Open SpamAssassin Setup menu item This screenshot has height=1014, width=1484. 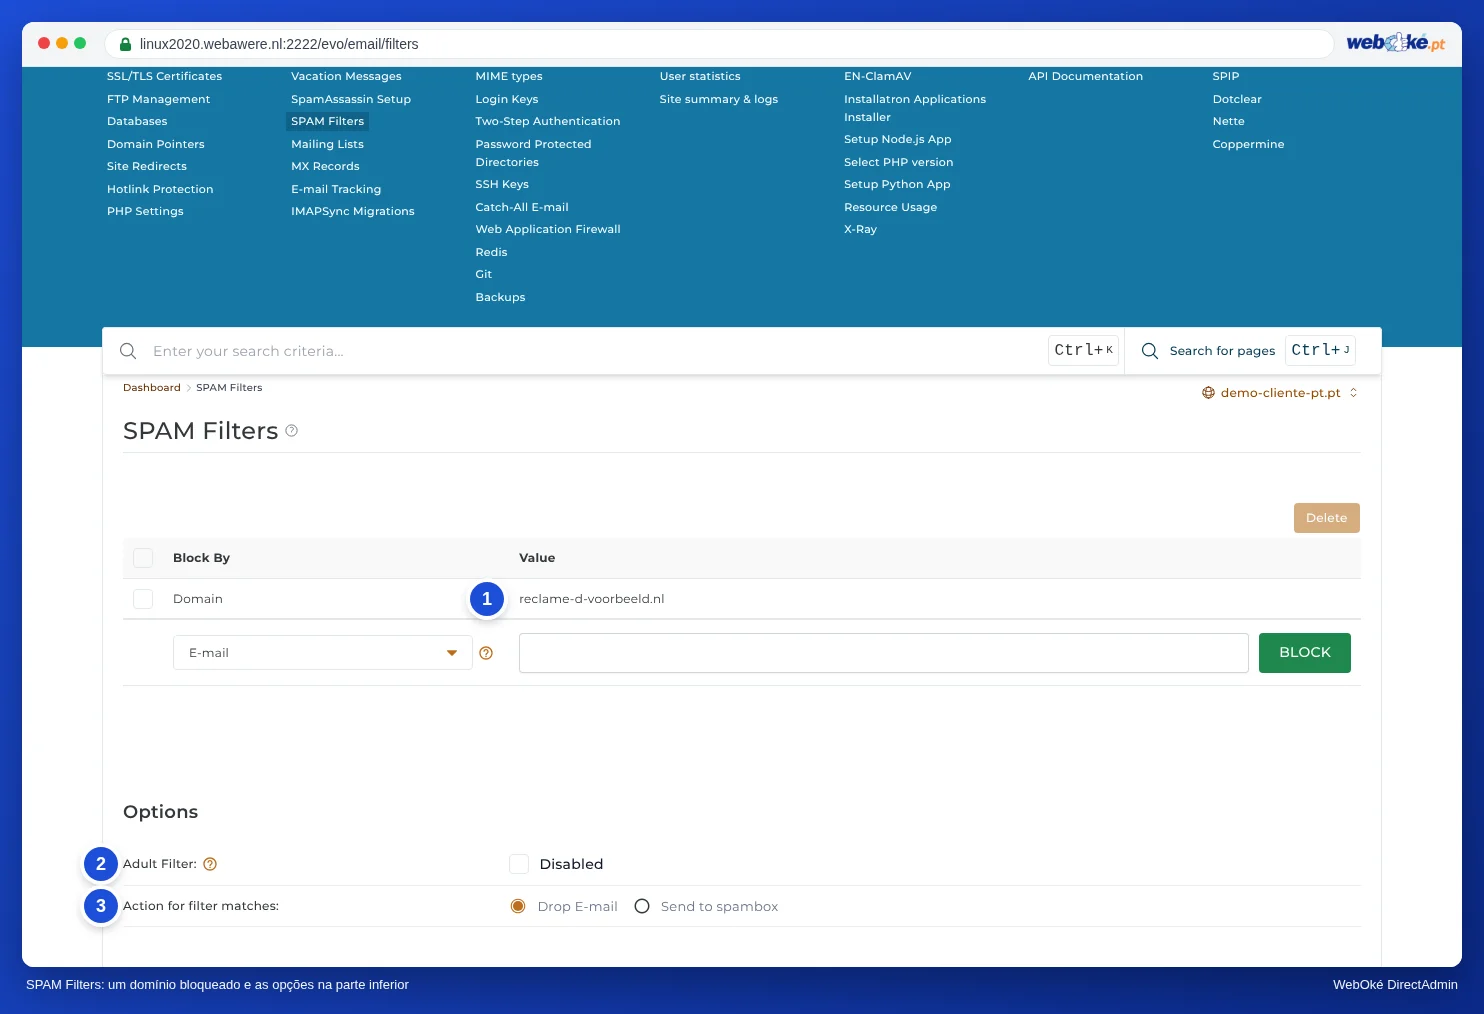point(351,99)
